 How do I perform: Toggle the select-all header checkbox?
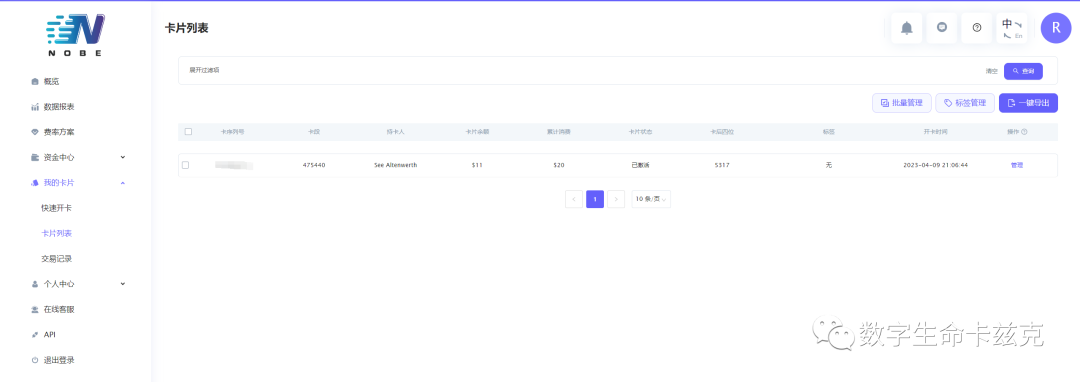click(x=189, y=131)
